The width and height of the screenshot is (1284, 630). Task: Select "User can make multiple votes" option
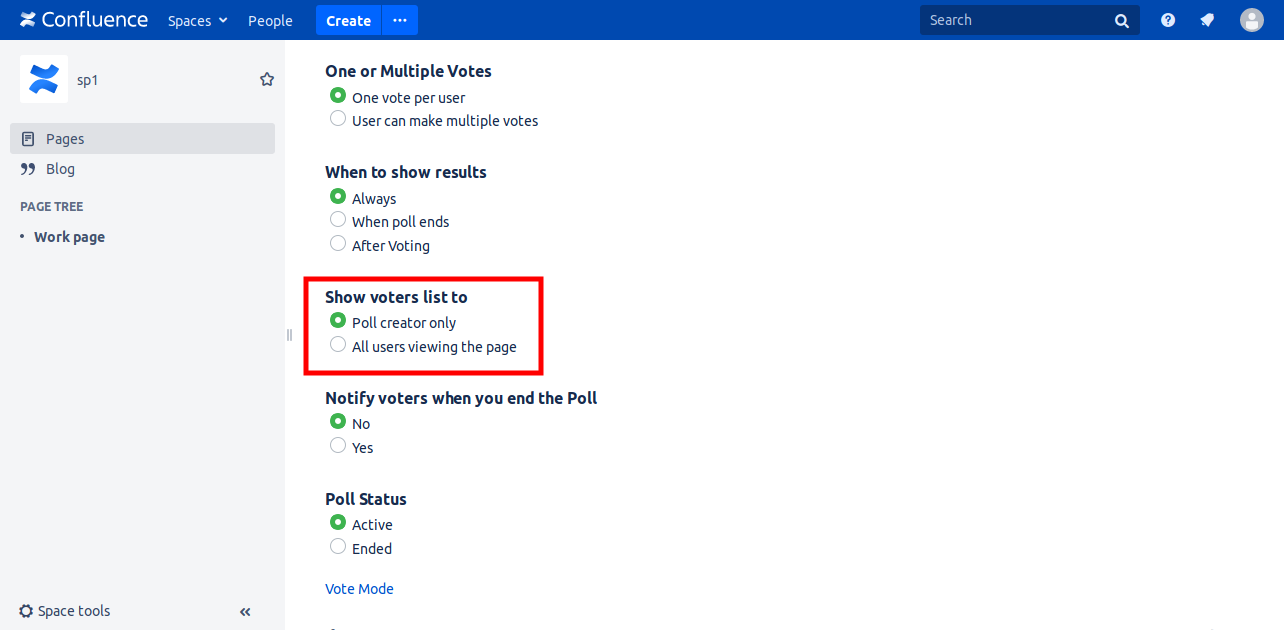338,119
